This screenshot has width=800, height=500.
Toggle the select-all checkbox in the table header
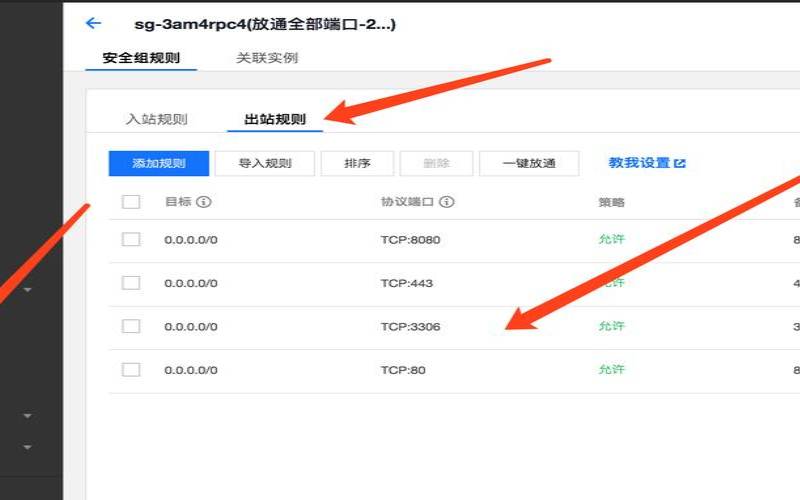click(131, 202)
